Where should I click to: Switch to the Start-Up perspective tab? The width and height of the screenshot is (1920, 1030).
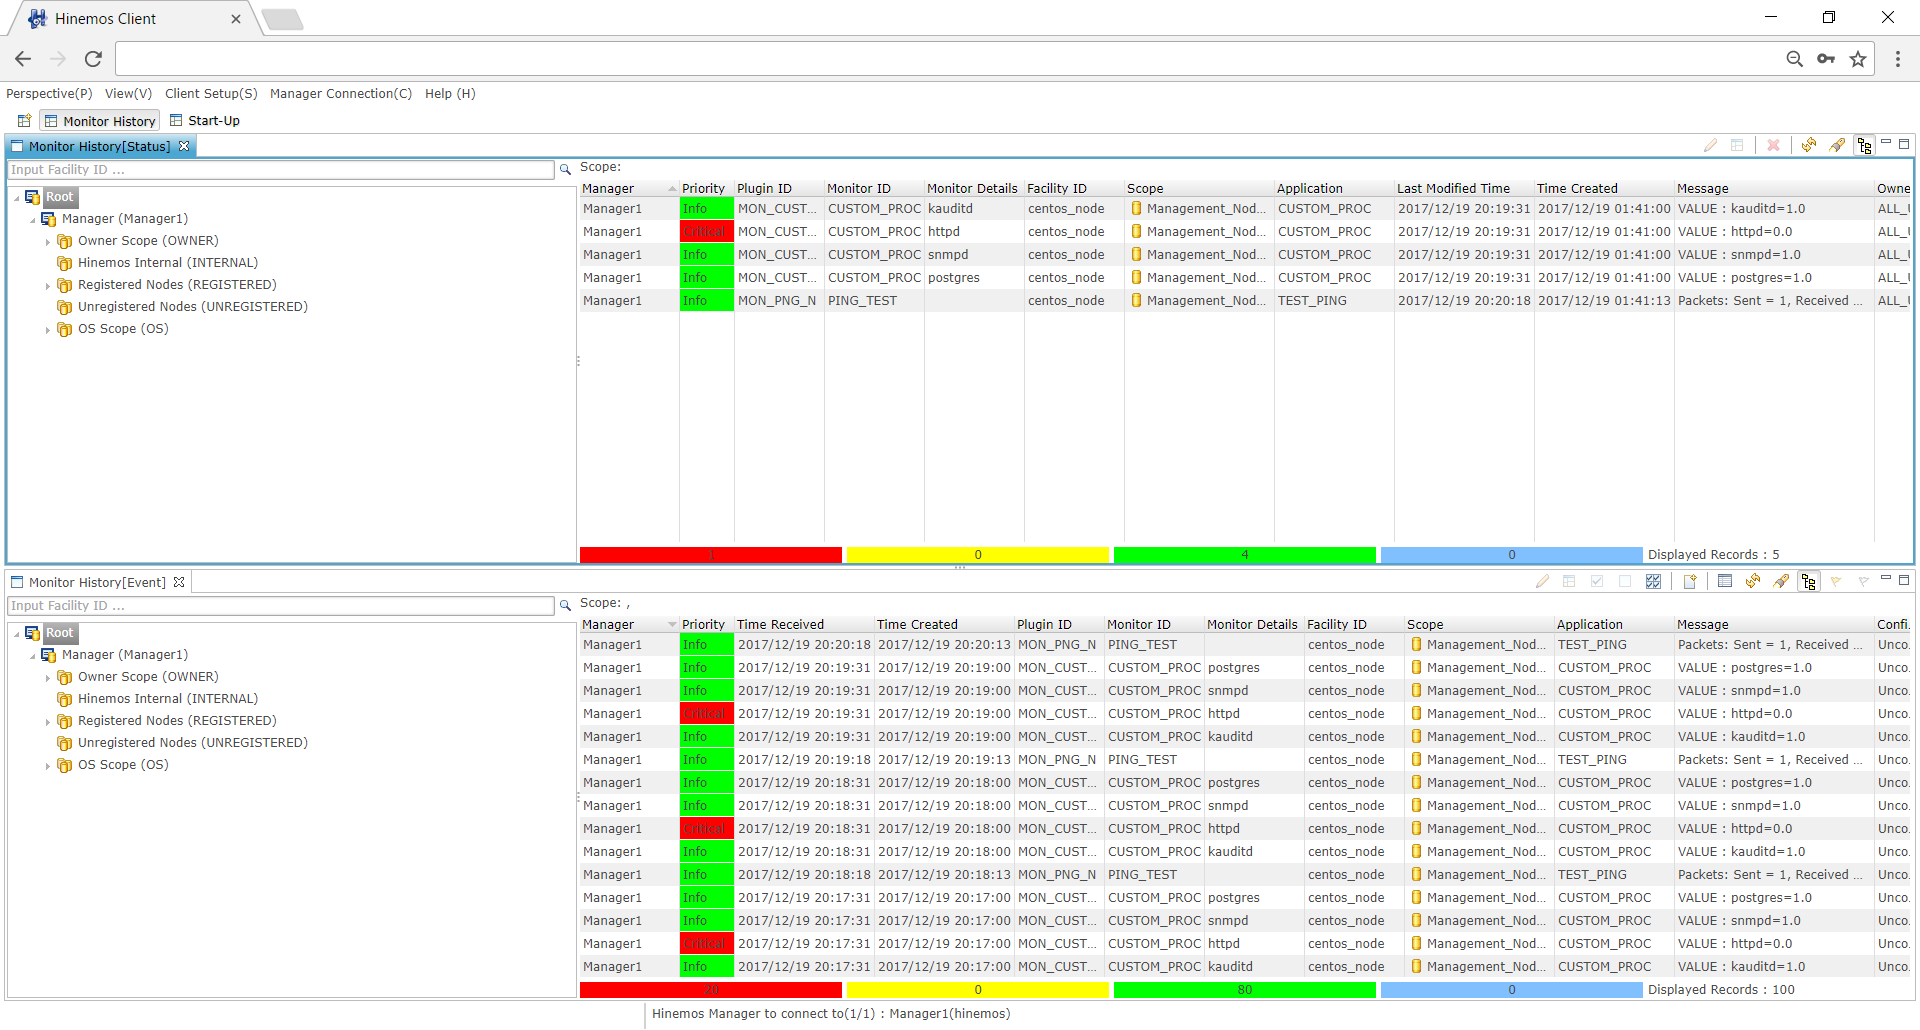(204, 121)
